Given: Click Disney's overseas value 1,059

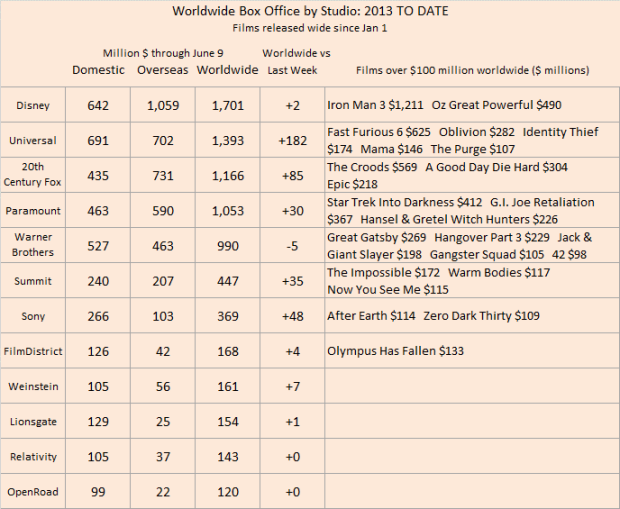Looking at the screenshot, I should coord(163,106).
